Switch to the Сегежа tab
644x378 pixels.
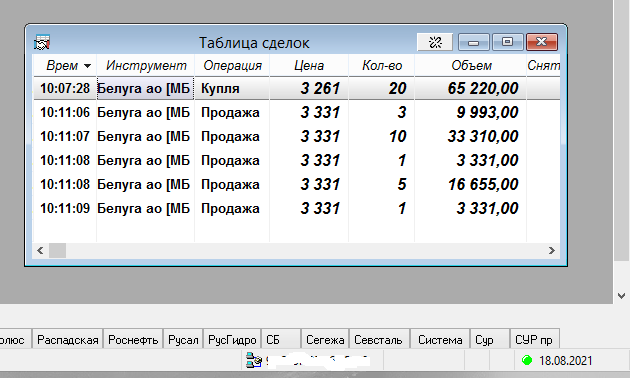click(325, 340)
